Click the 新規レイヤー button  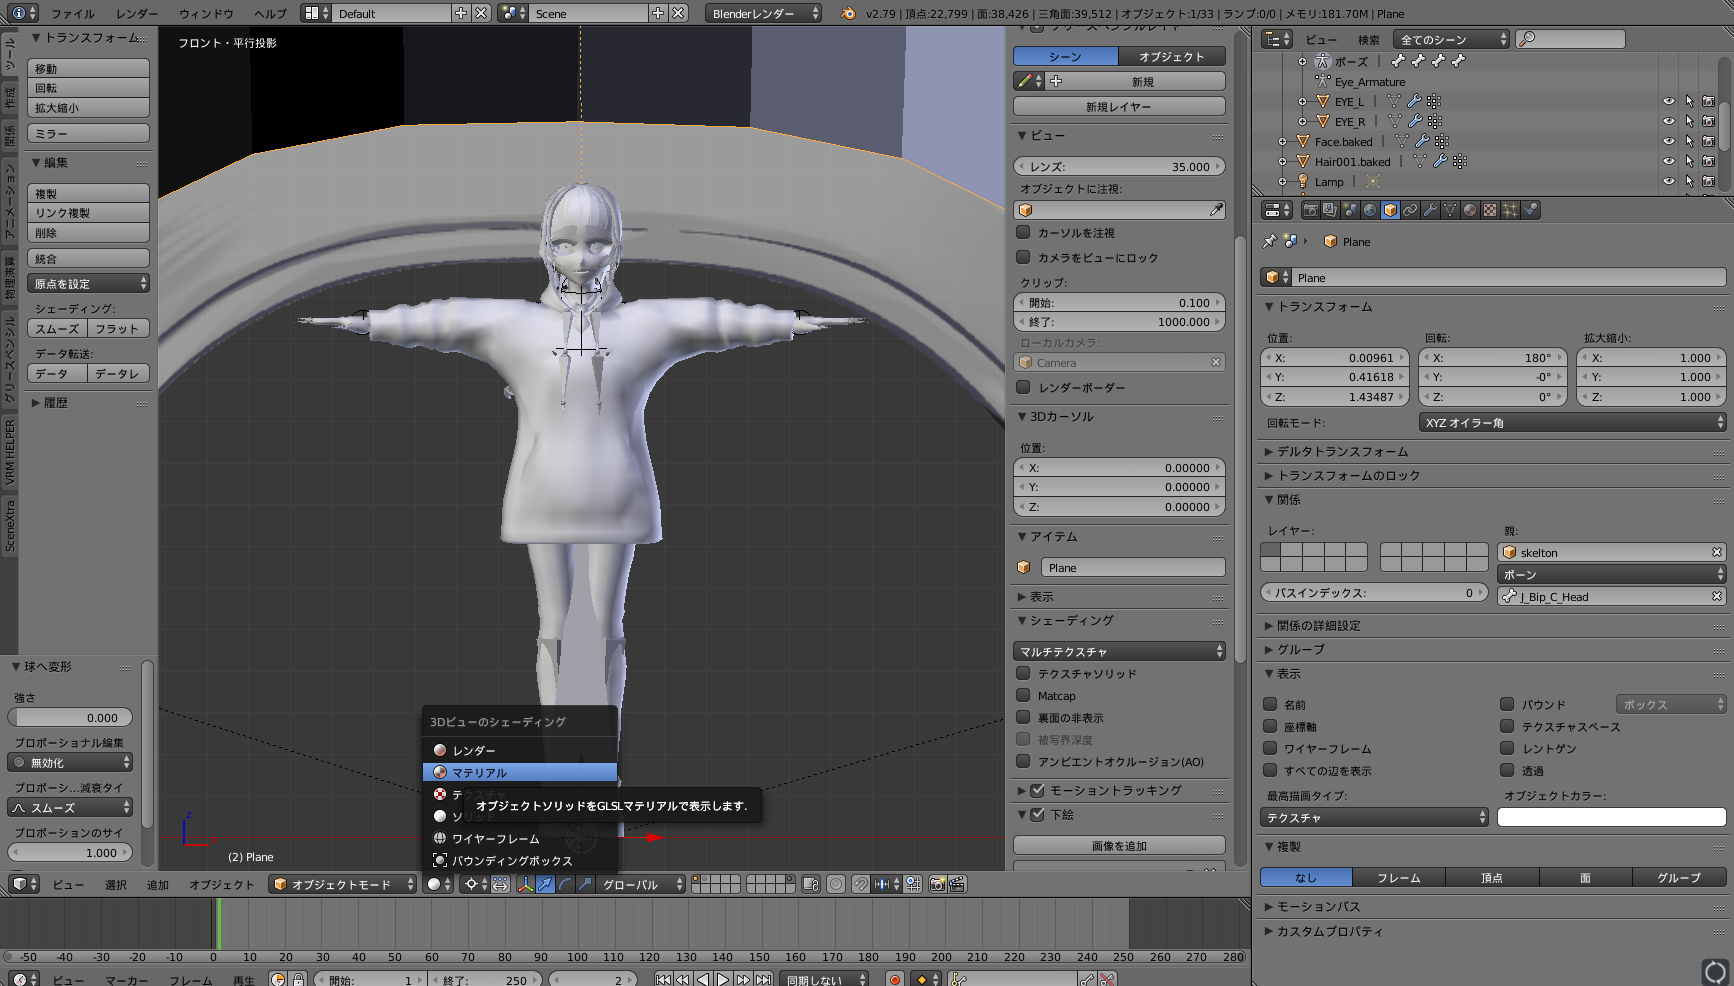pos(1119,107)
